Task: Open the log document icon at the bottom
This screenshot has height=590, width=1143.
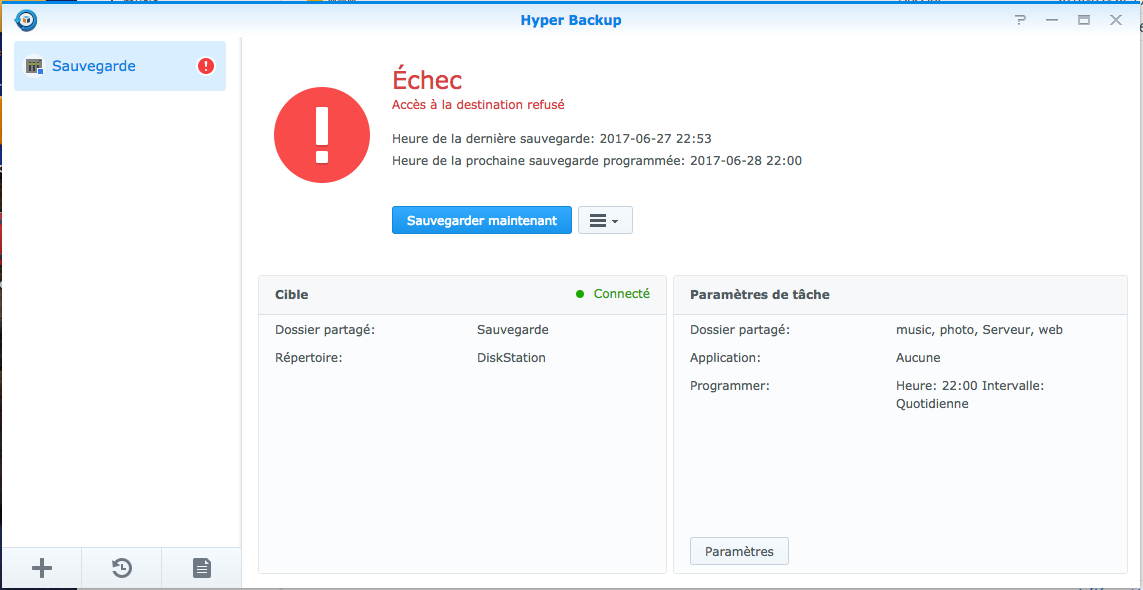Action: tap(201, 567)
